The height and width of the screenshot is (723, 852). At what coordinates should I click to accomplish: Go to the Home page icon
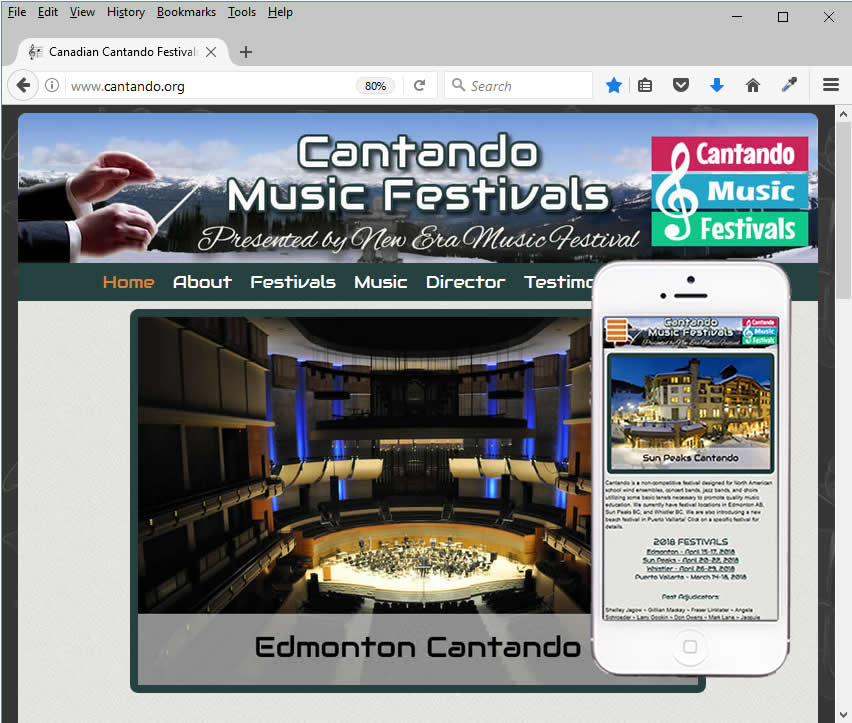[753, 85]
